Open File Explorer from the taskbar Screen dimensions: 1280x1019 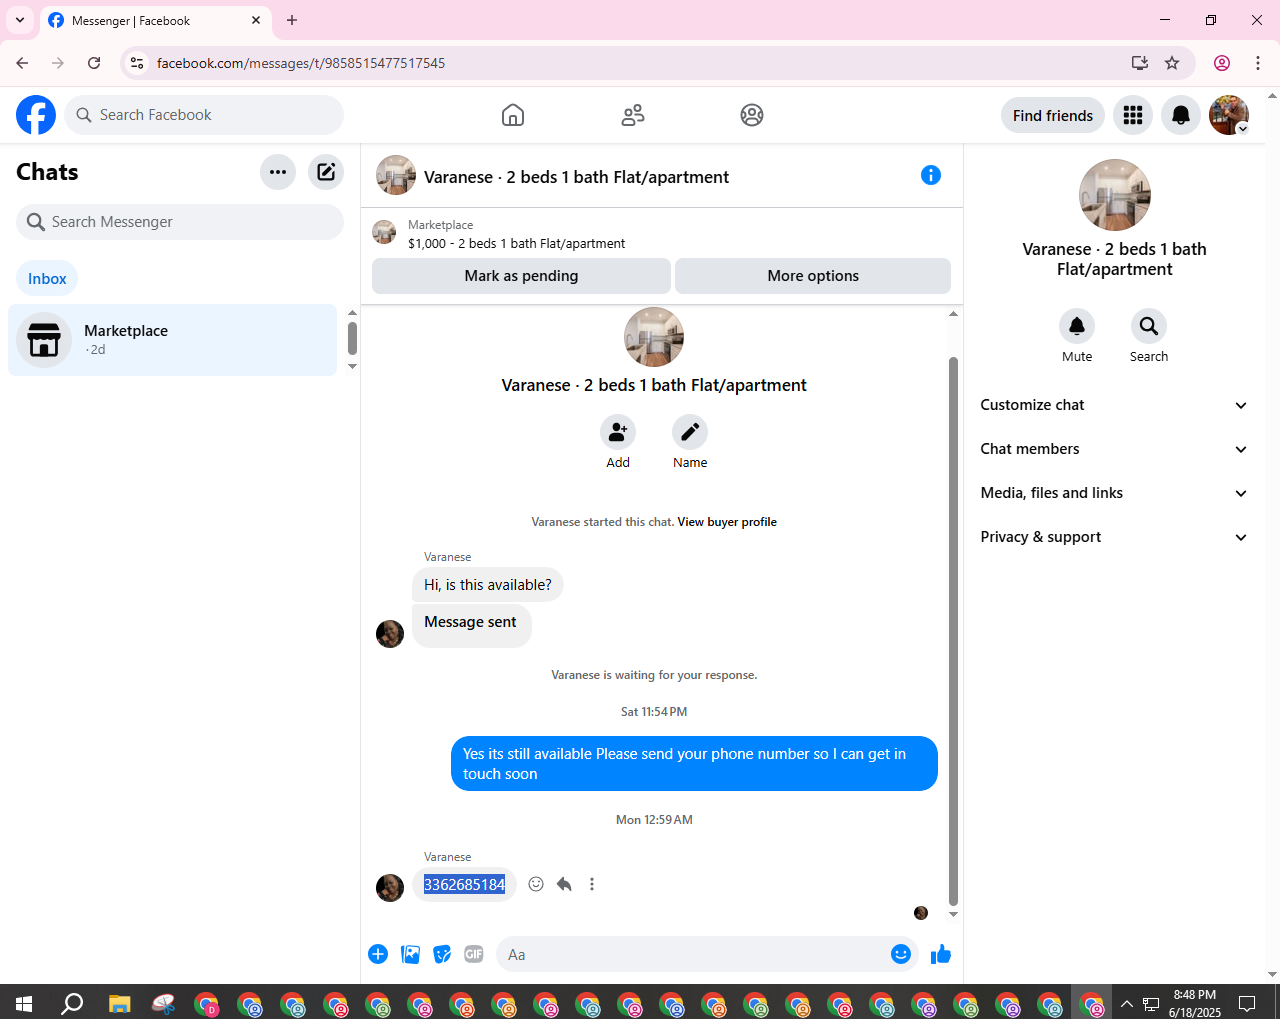pyautogui.click(x=120, y=1003)
